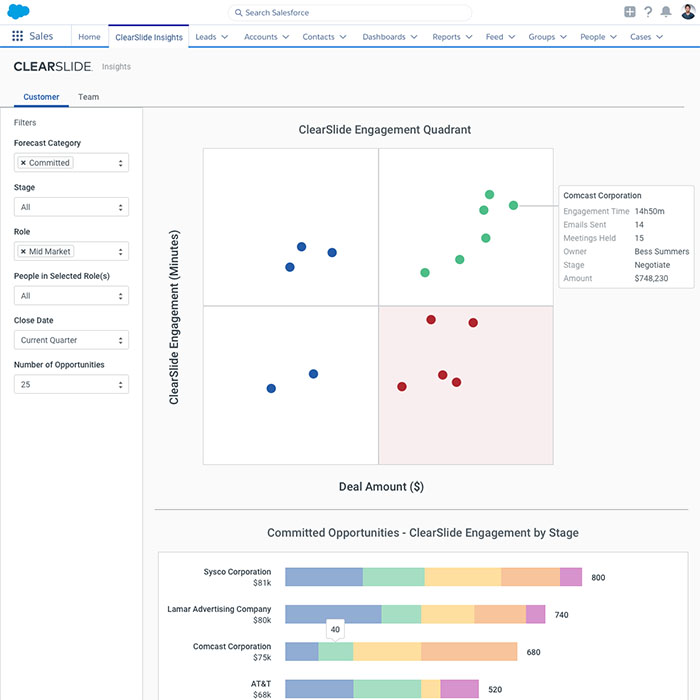Open the Feed tab
The image size is (700, 700).
point(494,37)
